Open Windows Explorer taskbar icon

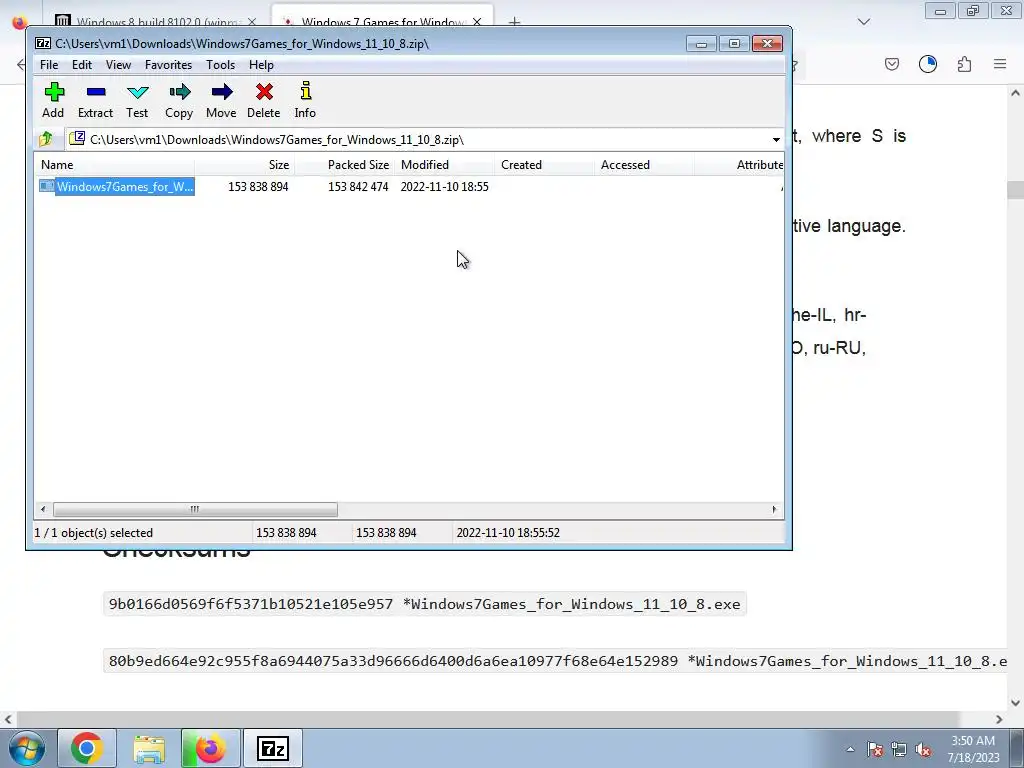pos(149,748)
